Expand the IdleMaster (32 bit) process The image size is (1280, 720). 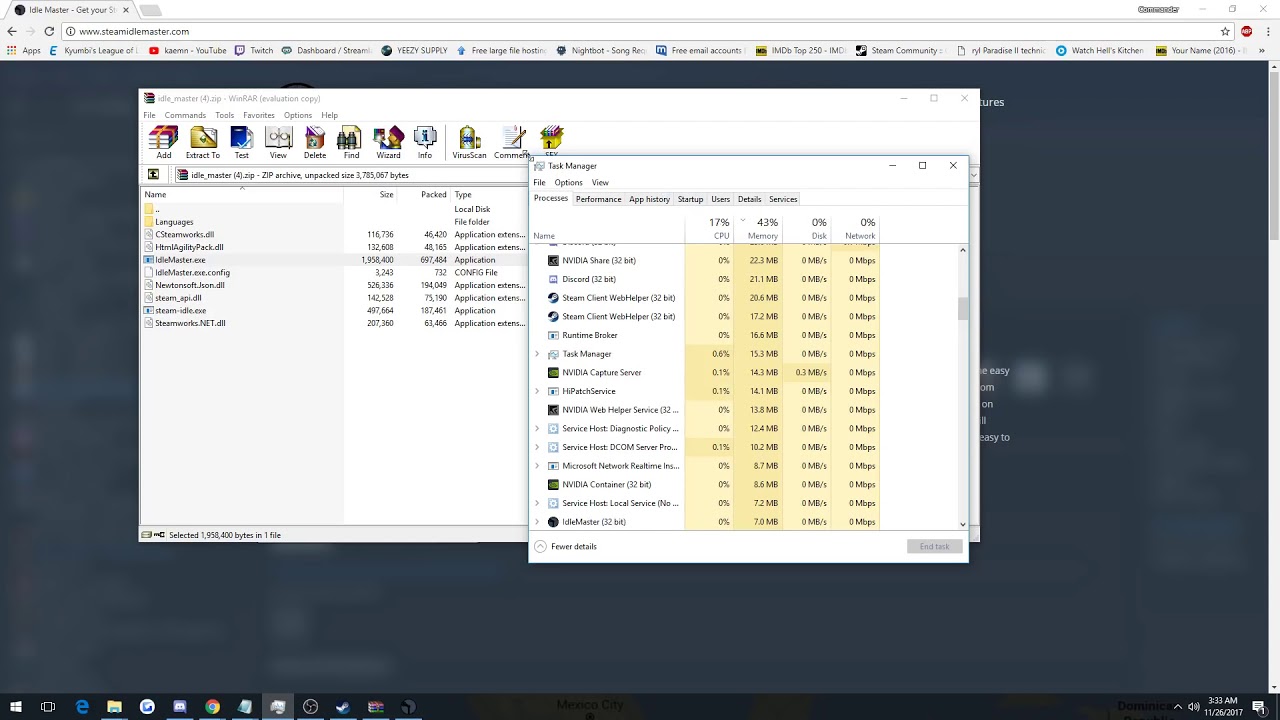coord(537,522)
